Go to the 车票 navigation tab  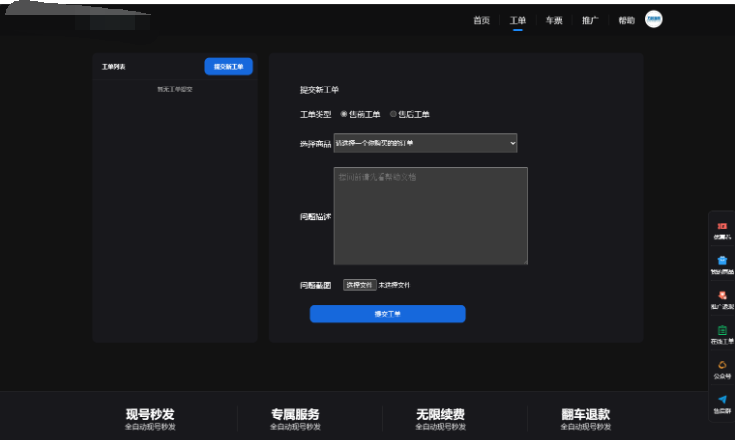(x=554, y=20)
